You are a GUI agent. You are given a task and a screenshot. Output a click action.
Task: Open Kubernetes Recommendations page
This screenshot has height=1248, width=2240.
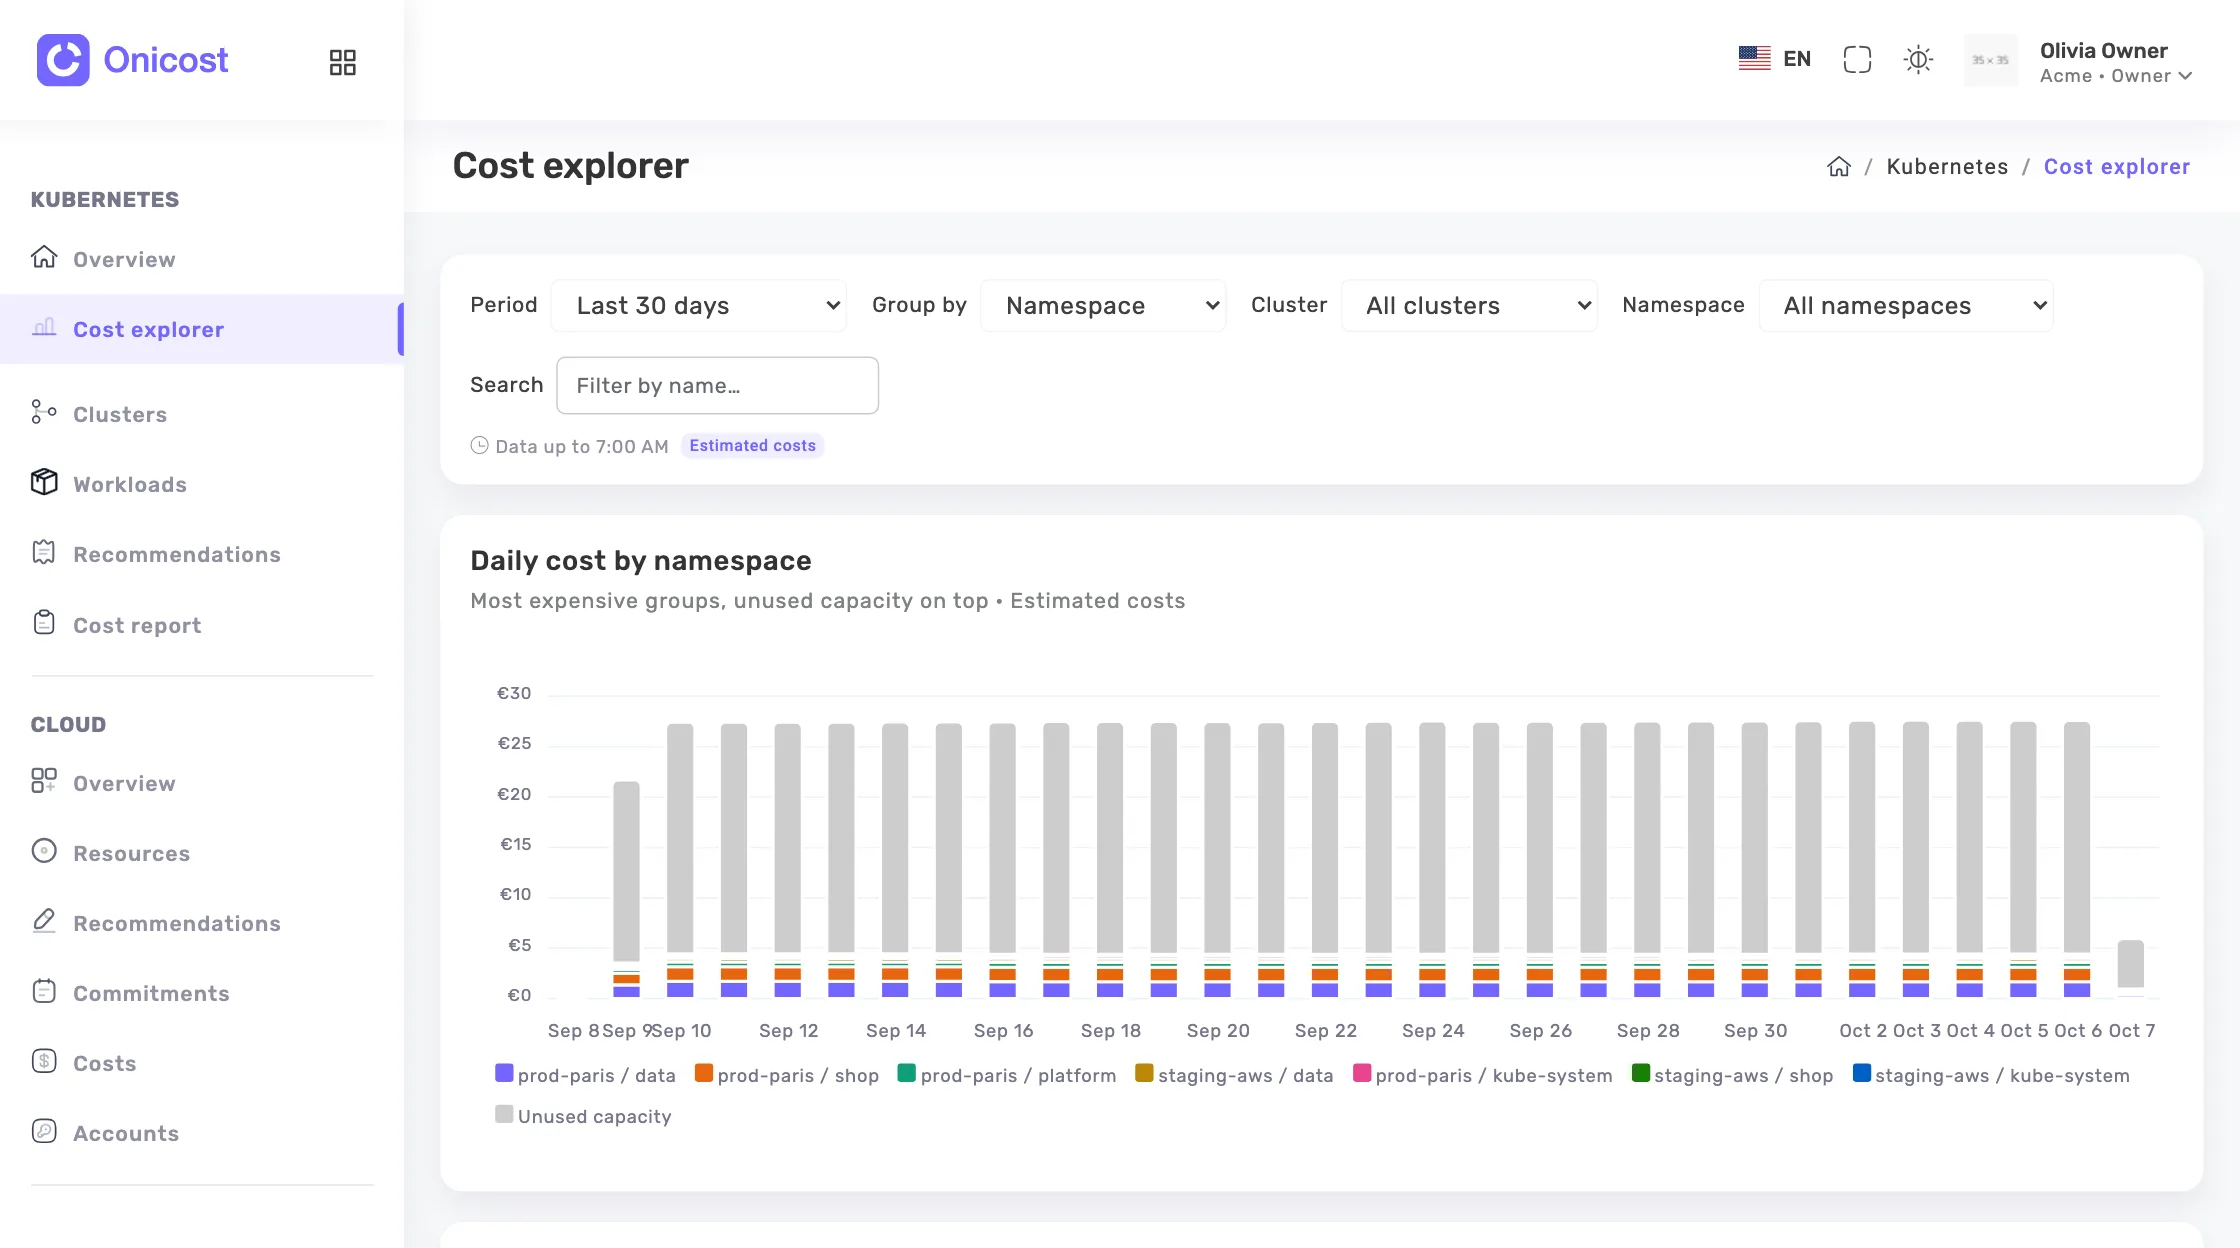(177, 555)
